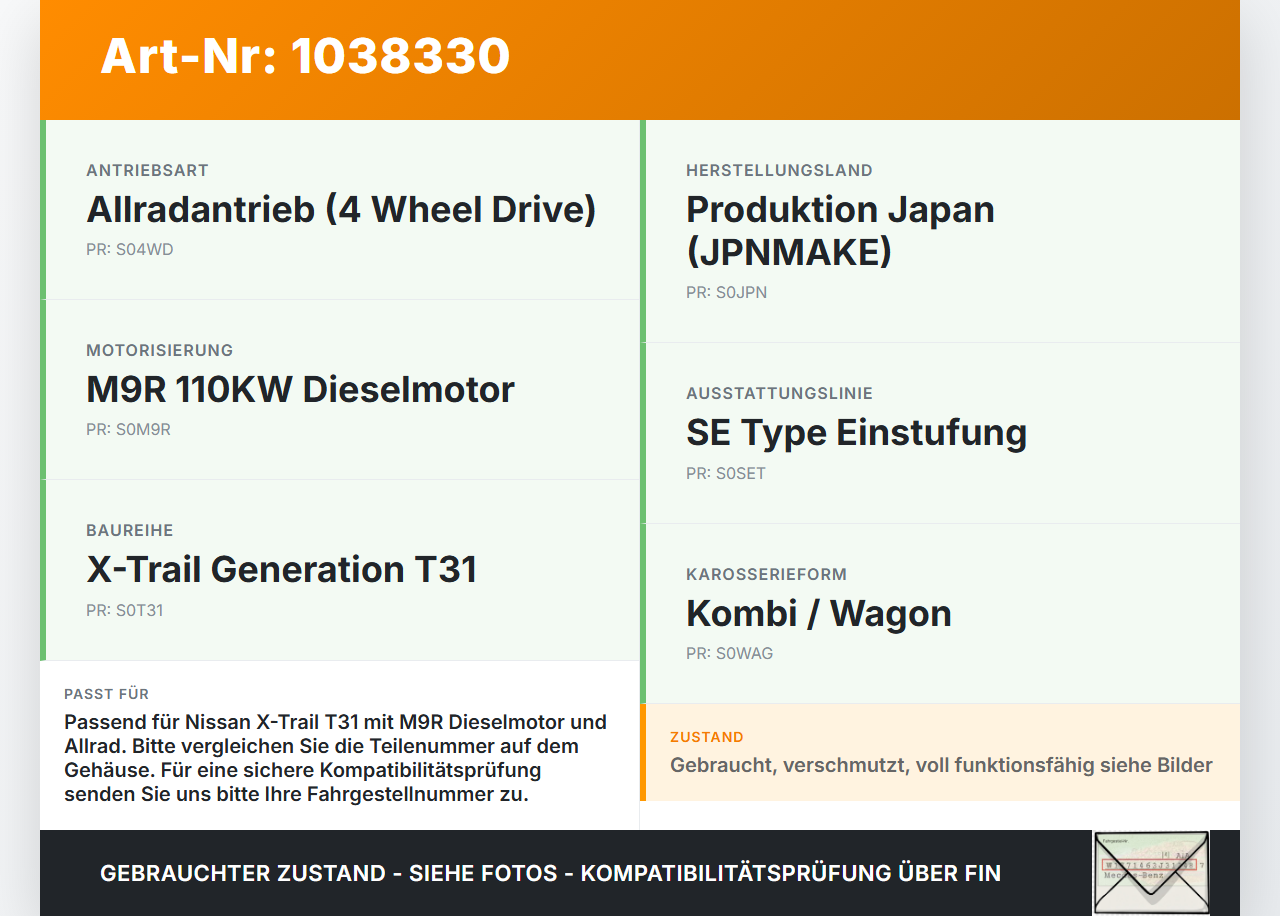Click the envelope icon with VIN document

point(1151,872)
